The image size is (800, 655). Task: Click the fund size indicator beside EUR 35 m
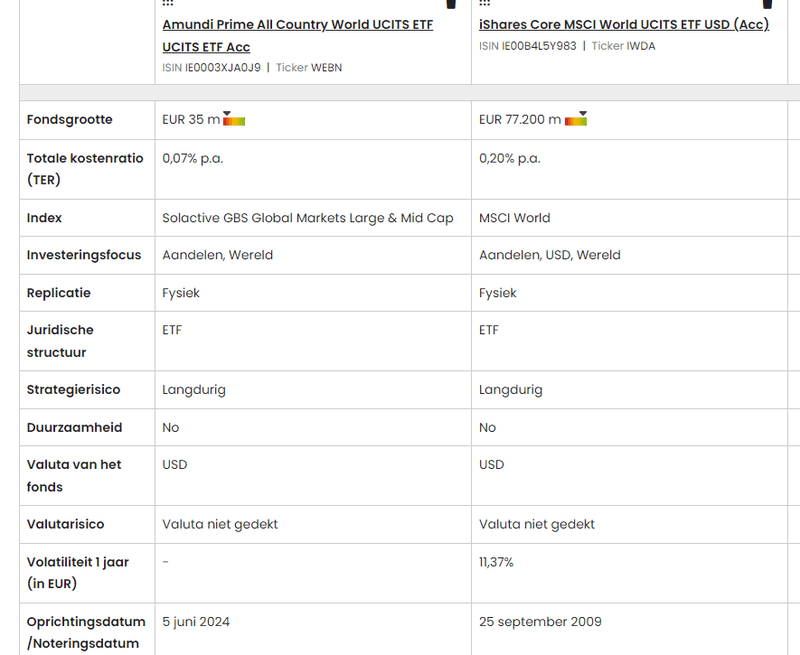(234, 119)
